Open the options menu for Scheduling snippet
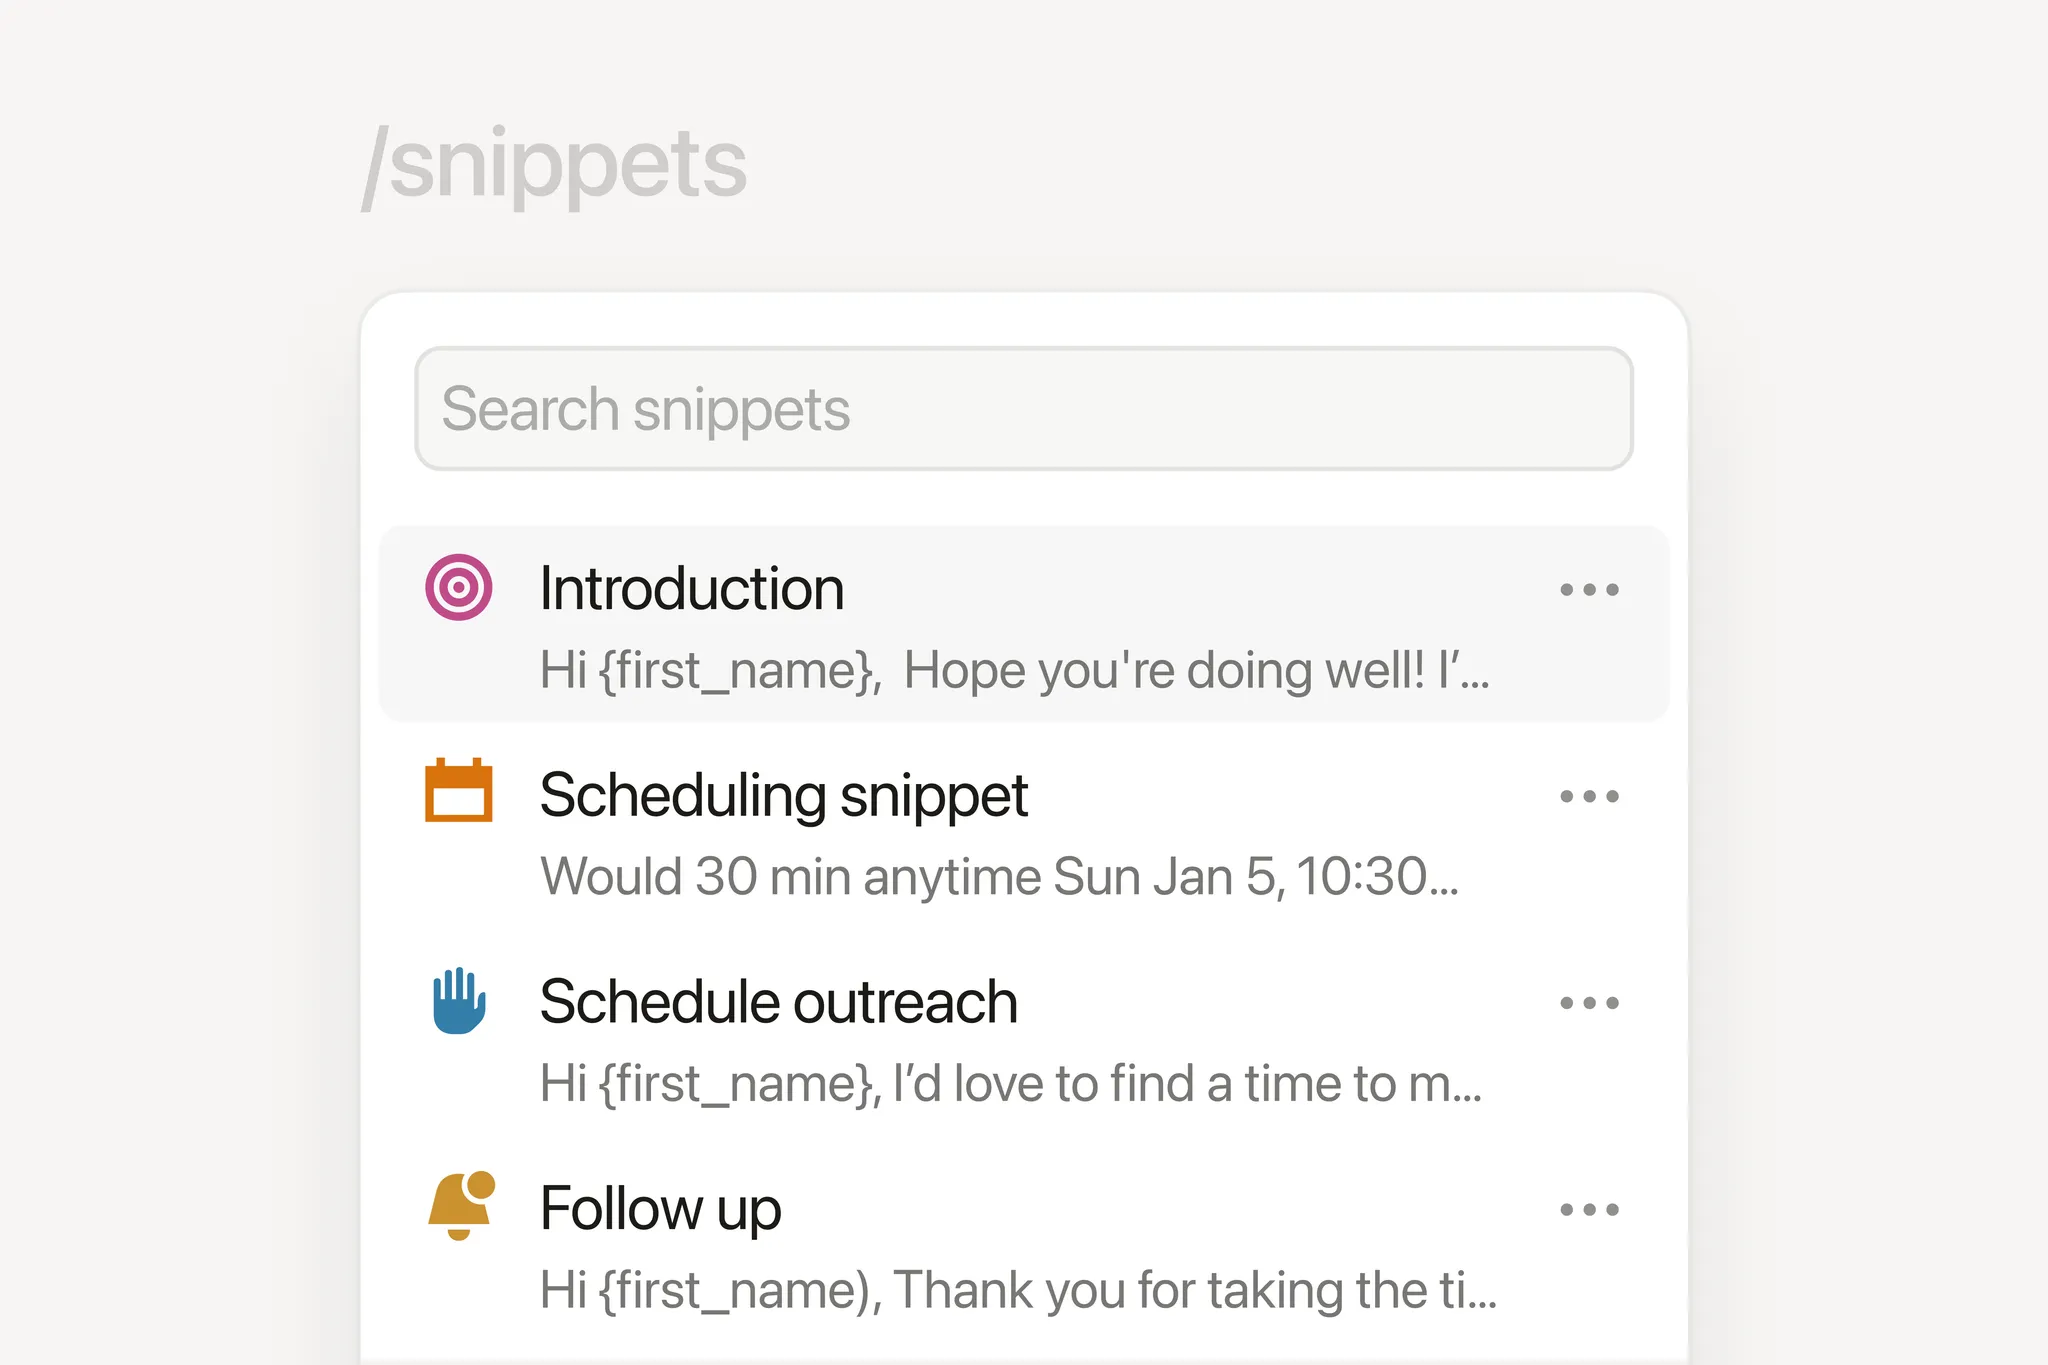 coord(1590,795)
